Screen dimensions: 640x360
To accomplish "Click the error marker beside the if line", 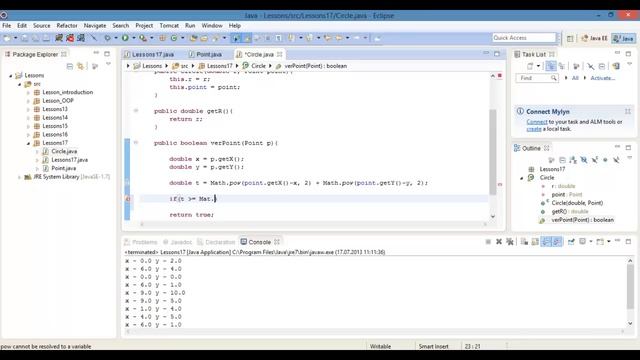I will pos(128,199).
